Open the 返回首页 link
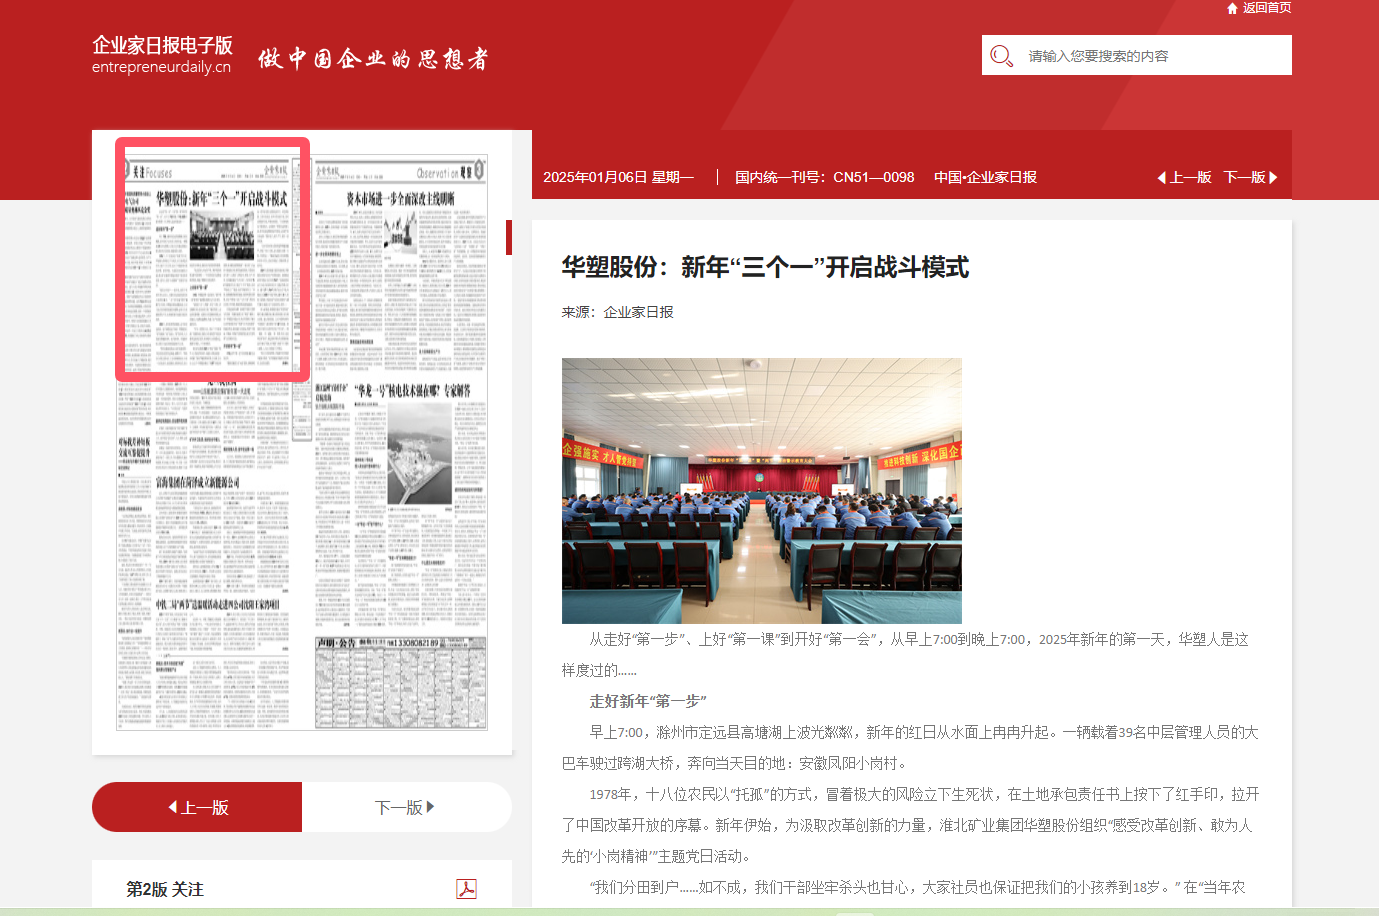The image size is (1379, 916). tap(1266, 8)
